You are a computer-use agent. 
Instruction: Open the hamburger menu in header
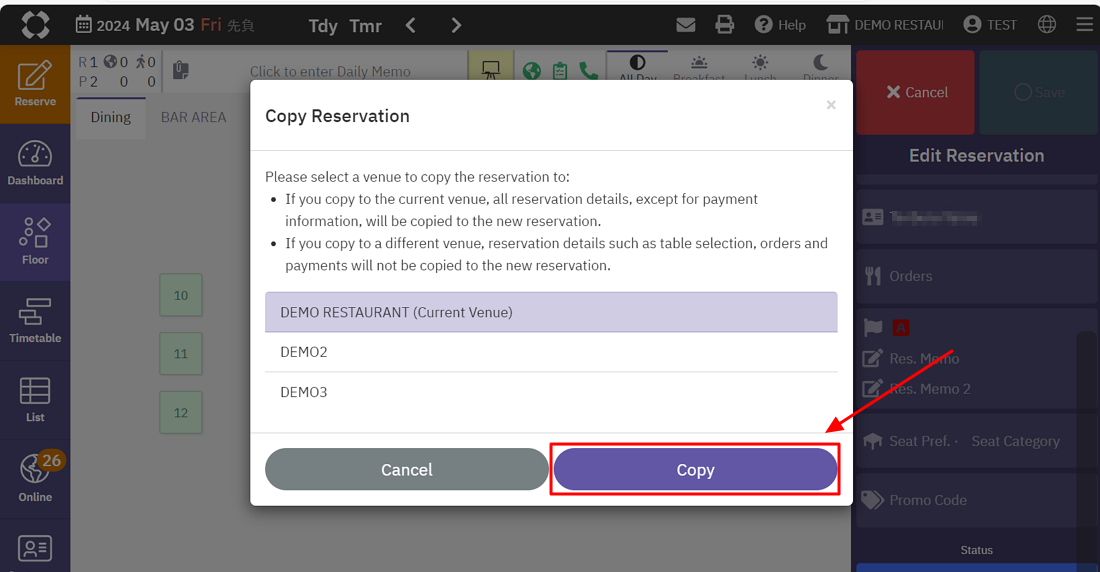point(1083,25)
